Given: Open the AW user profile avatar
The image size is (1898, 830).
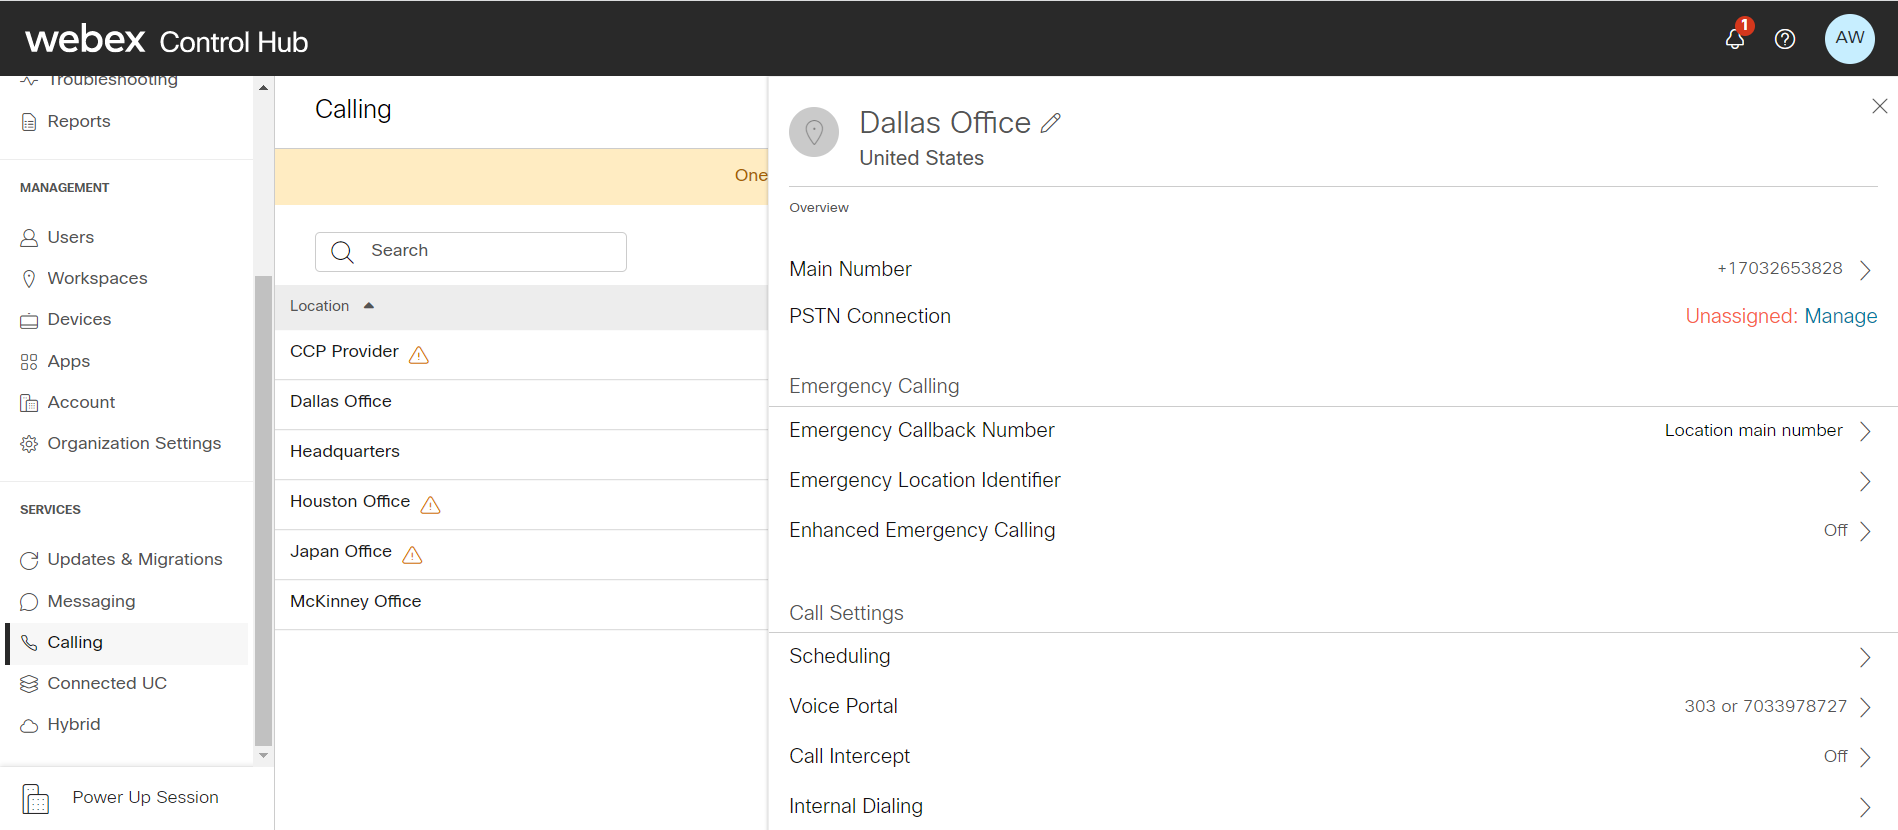Looking at the screenshot, I should 1849,39.
